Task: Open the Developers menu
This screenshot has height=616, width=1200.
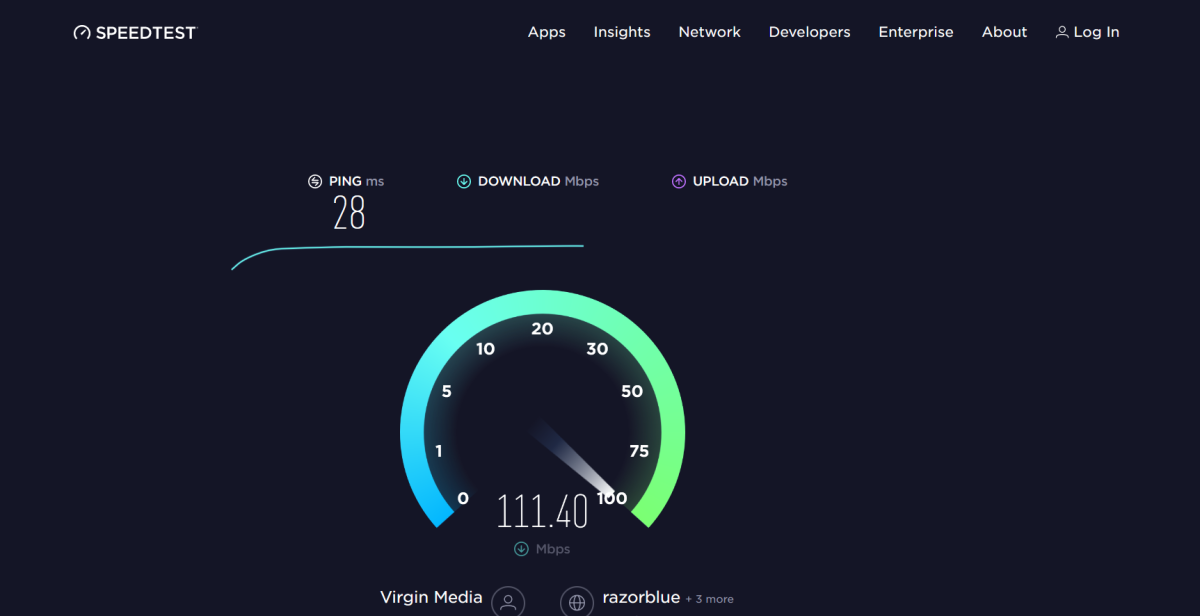Action: [x=810, y=32]
